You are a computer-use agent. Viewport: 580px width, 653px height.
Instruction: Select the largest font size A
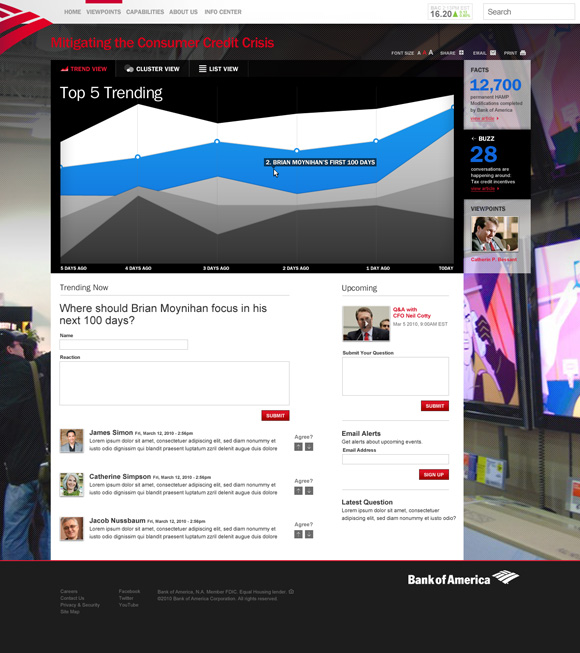pos(431,52)
